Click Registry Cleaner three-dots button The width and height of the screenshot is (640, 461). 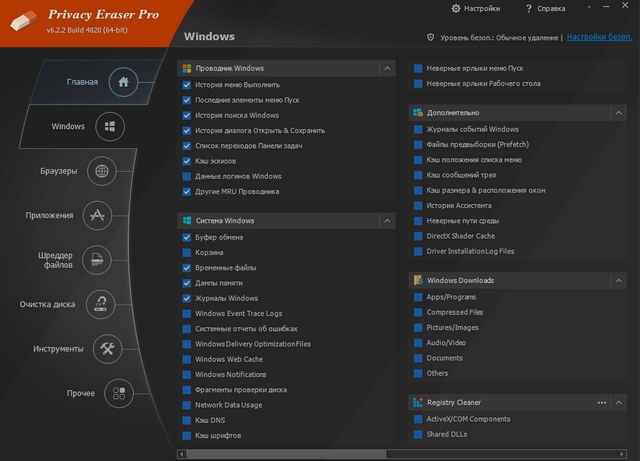point(602,402)
